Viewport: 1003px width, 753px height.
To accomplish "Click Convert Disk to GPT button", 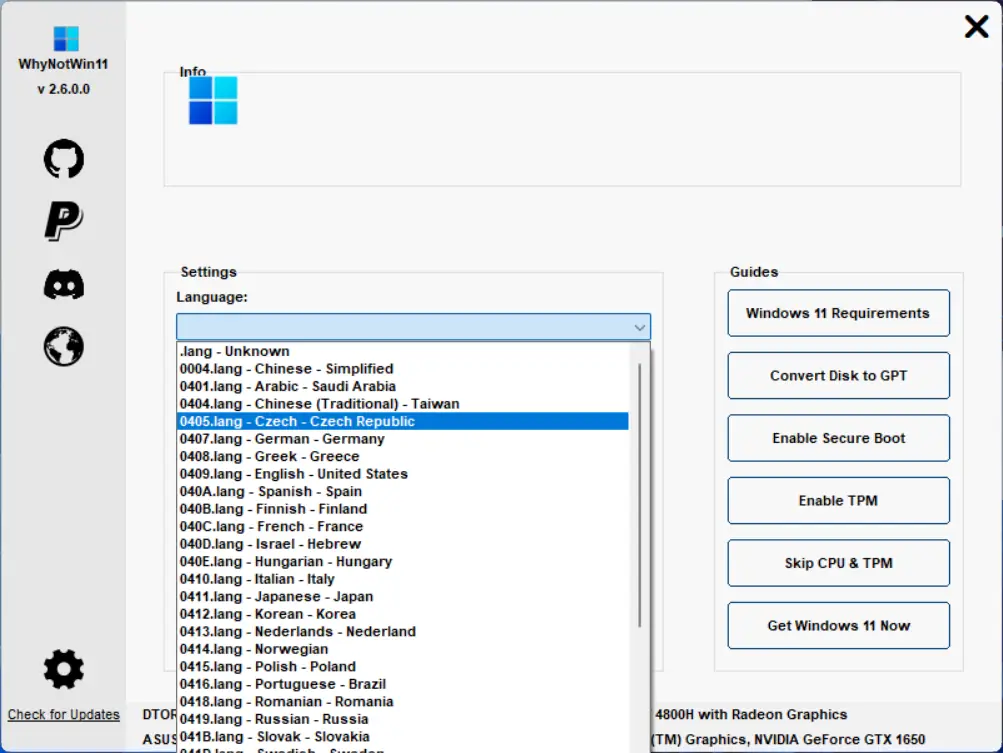I will 838,376.
